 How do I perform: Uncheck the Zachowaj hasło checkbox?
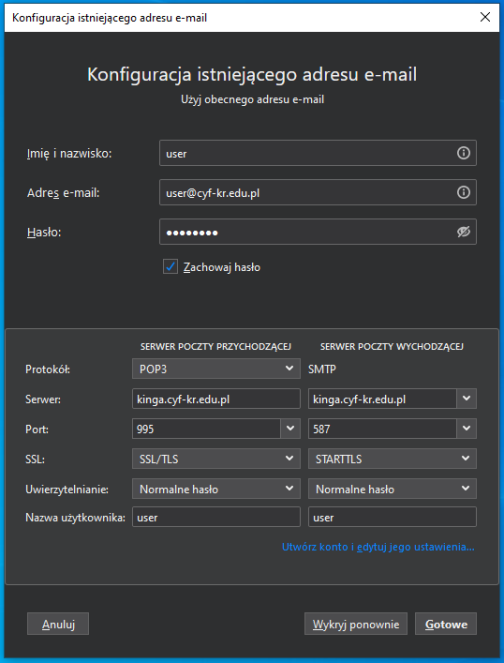click(170, 267)
